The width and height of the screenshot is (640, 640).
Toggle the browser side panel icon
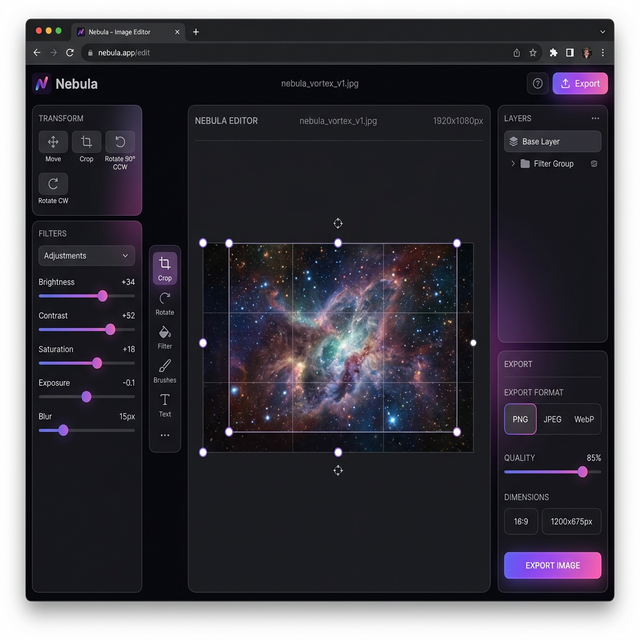pos(570,53)
